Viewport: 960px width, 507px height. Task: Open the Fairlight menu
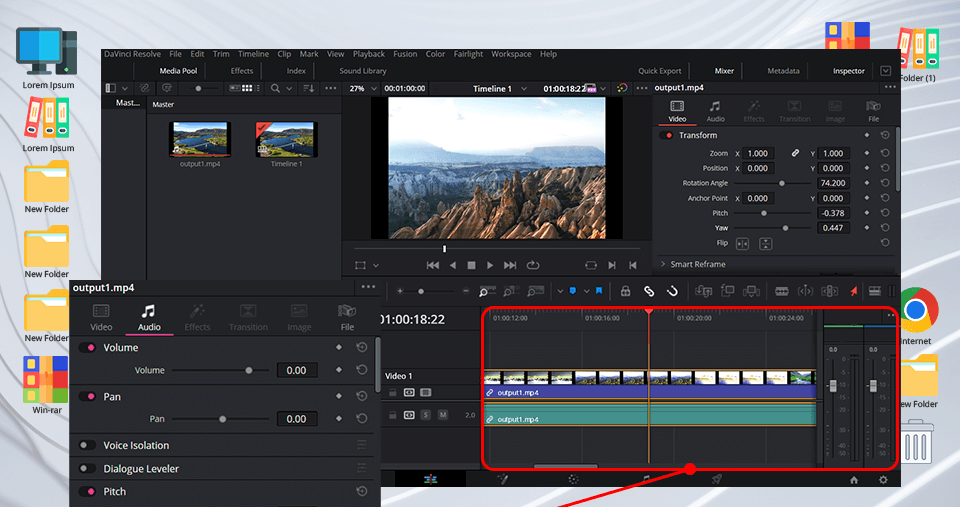468,54
